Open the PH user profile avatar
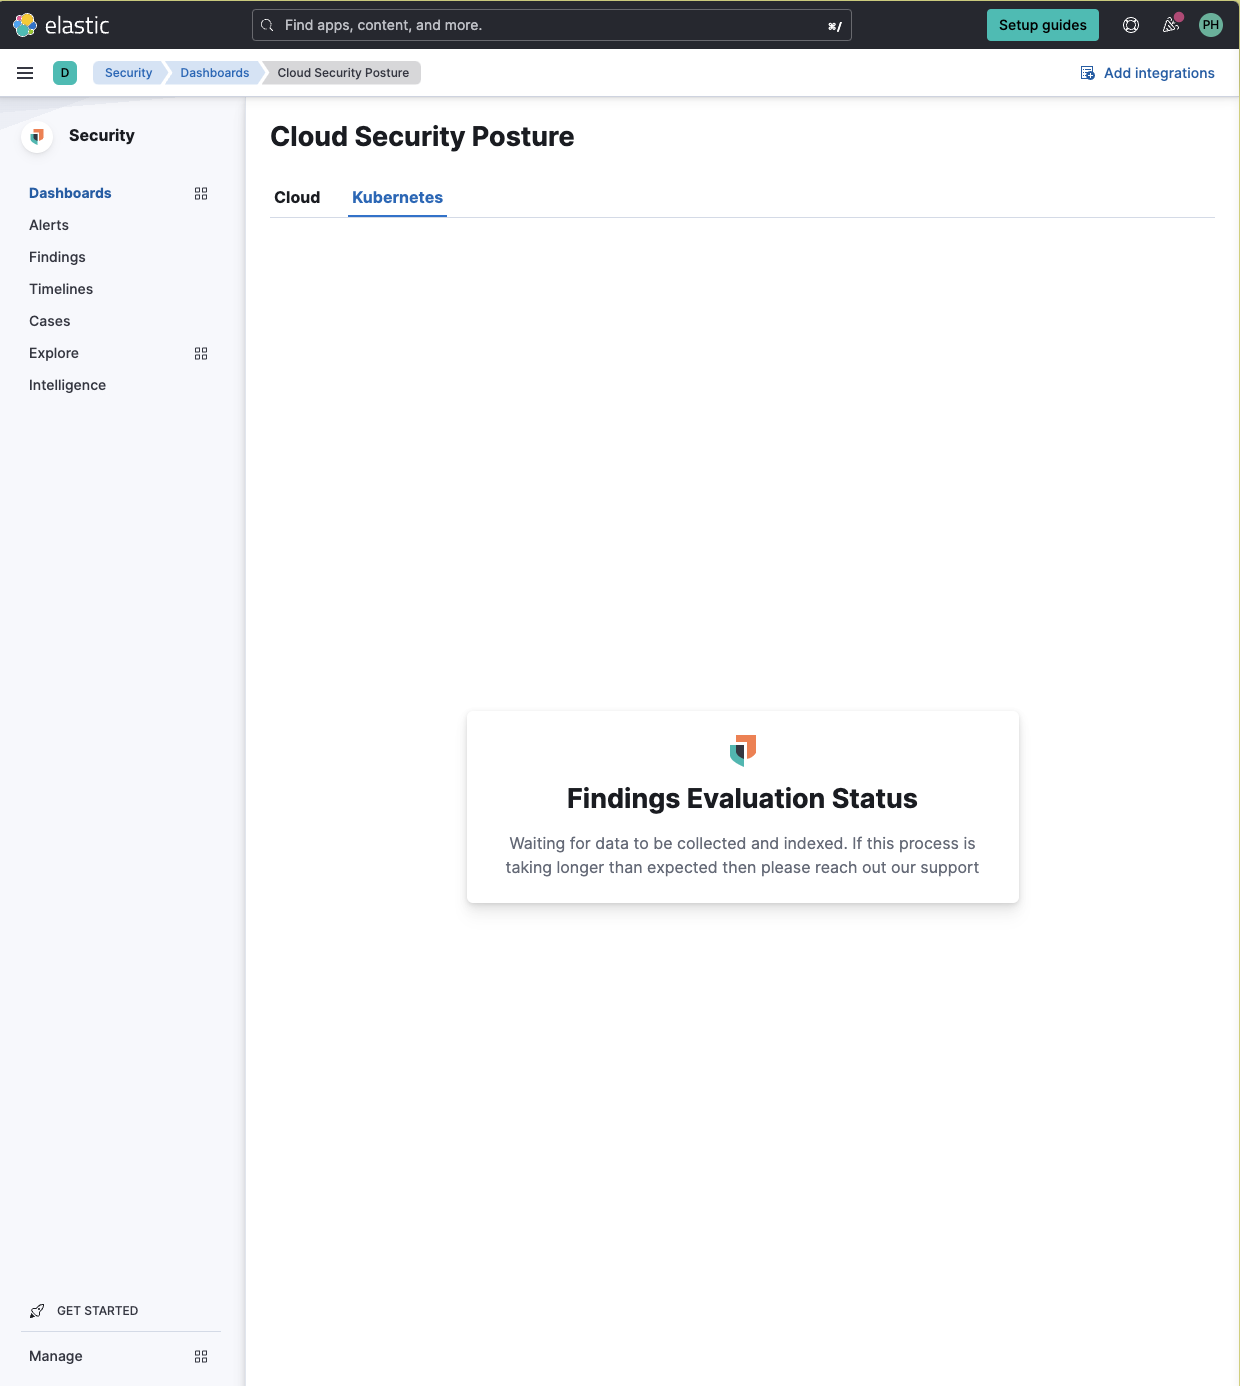Viewport: 1240px width, 1386px height. tap(1211, 25)
